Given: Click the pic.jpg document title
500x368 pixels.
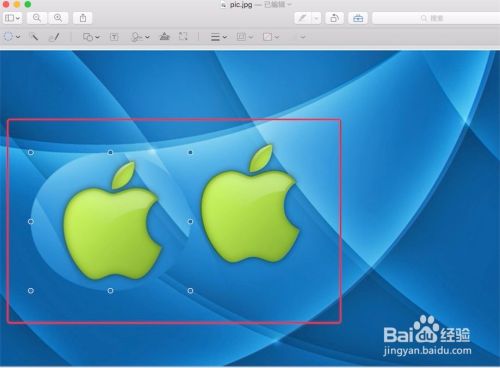Looking at the screenshot, I should click(241, 5).
